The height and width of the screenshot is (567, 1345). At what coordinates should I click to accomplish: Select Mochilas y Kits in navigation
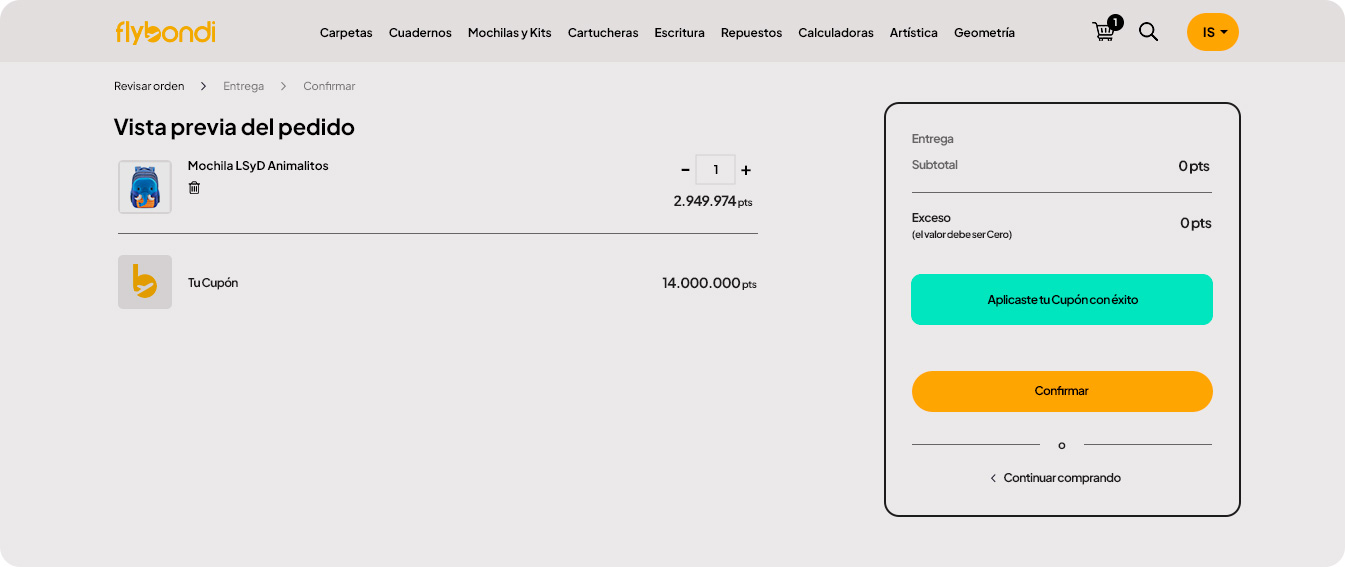509,33
